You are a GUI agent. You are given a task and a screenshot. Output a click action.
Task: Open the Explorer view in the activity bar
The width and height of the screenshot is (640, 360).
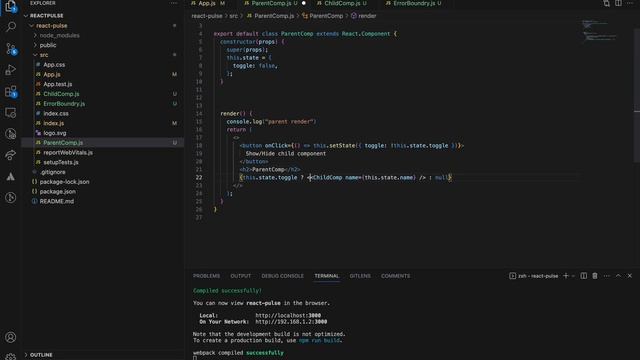(11, 6)
